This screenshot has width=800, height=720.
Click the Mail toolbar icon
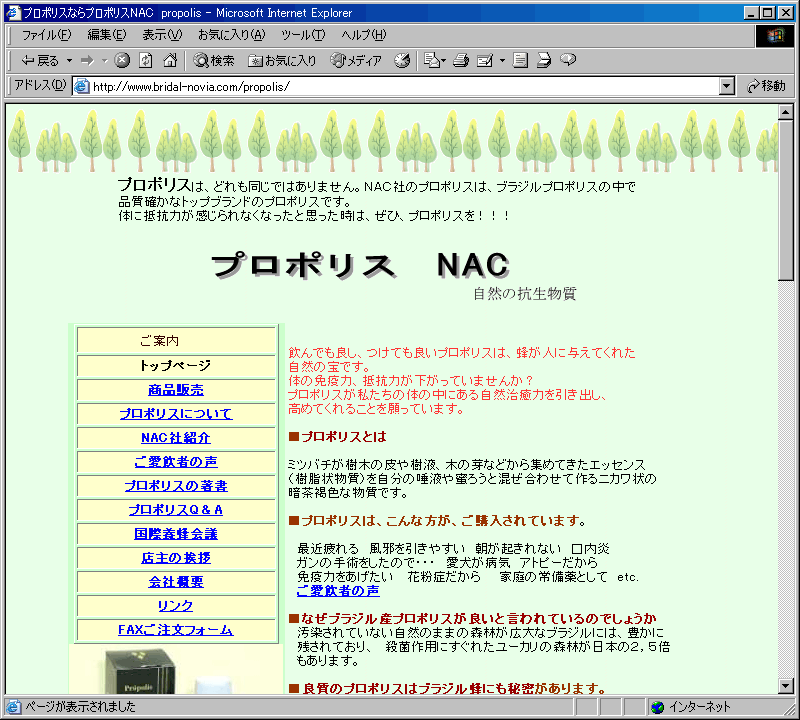(x=434, y=61)
